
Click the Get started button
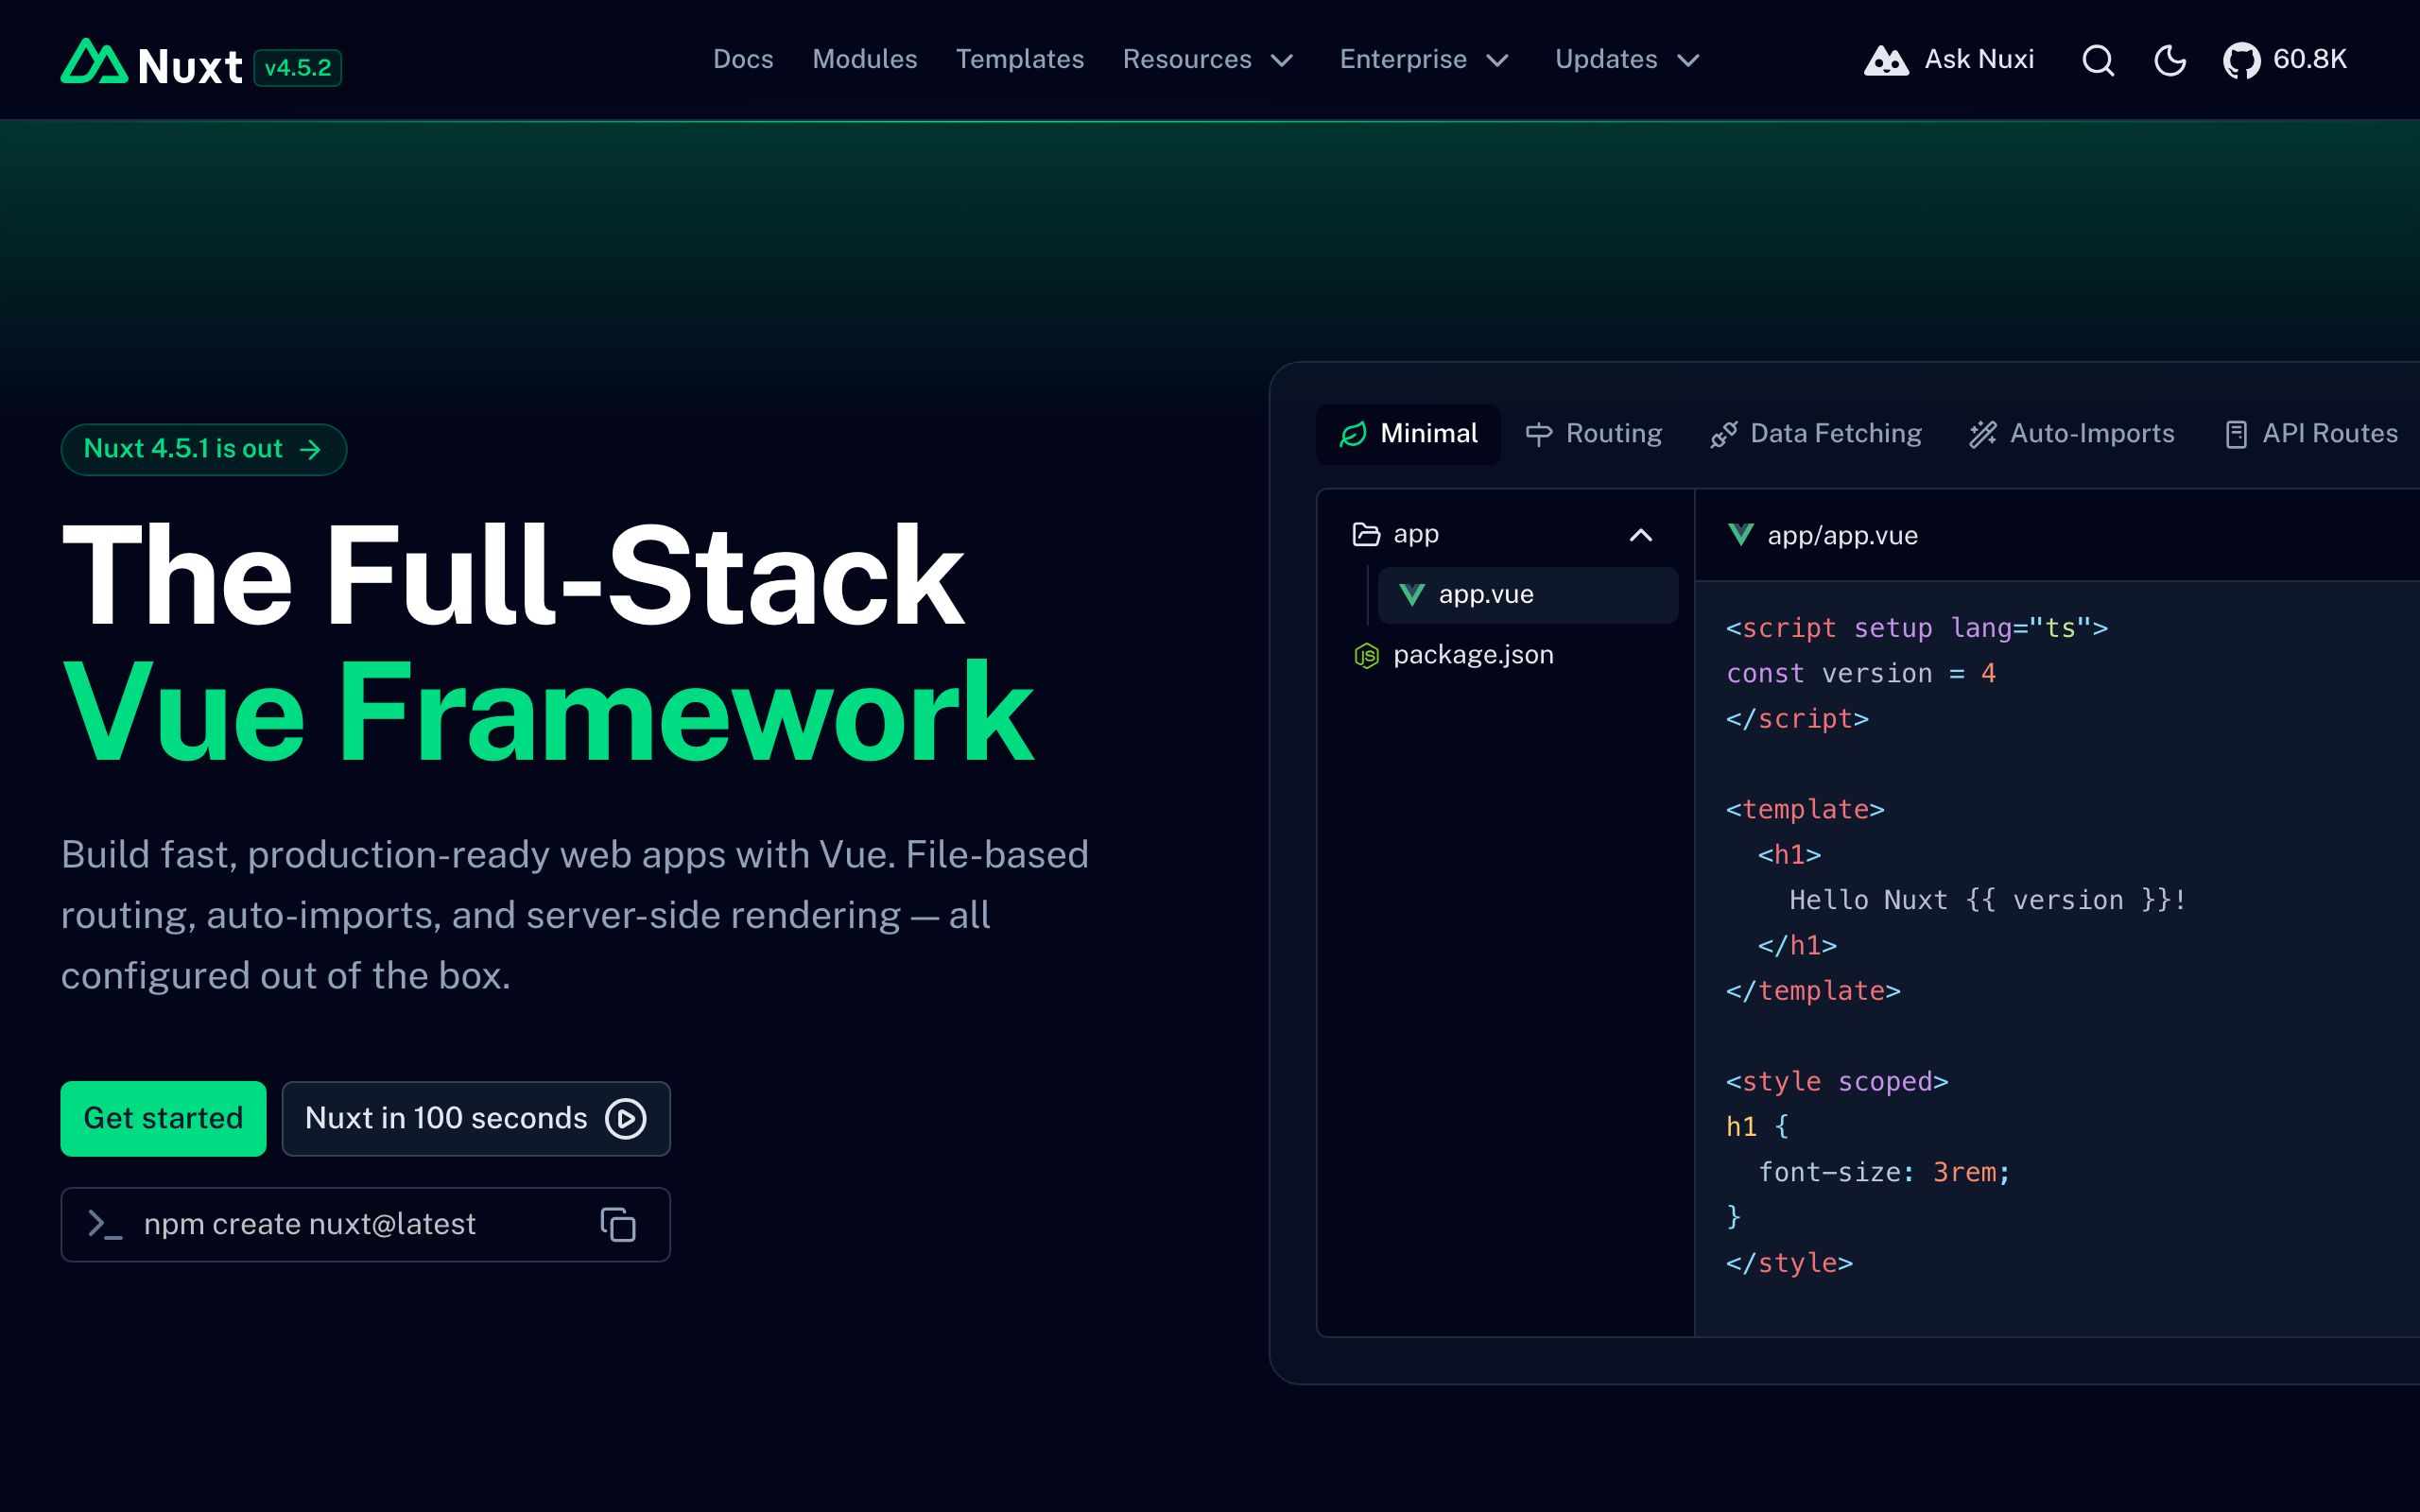163,1118
